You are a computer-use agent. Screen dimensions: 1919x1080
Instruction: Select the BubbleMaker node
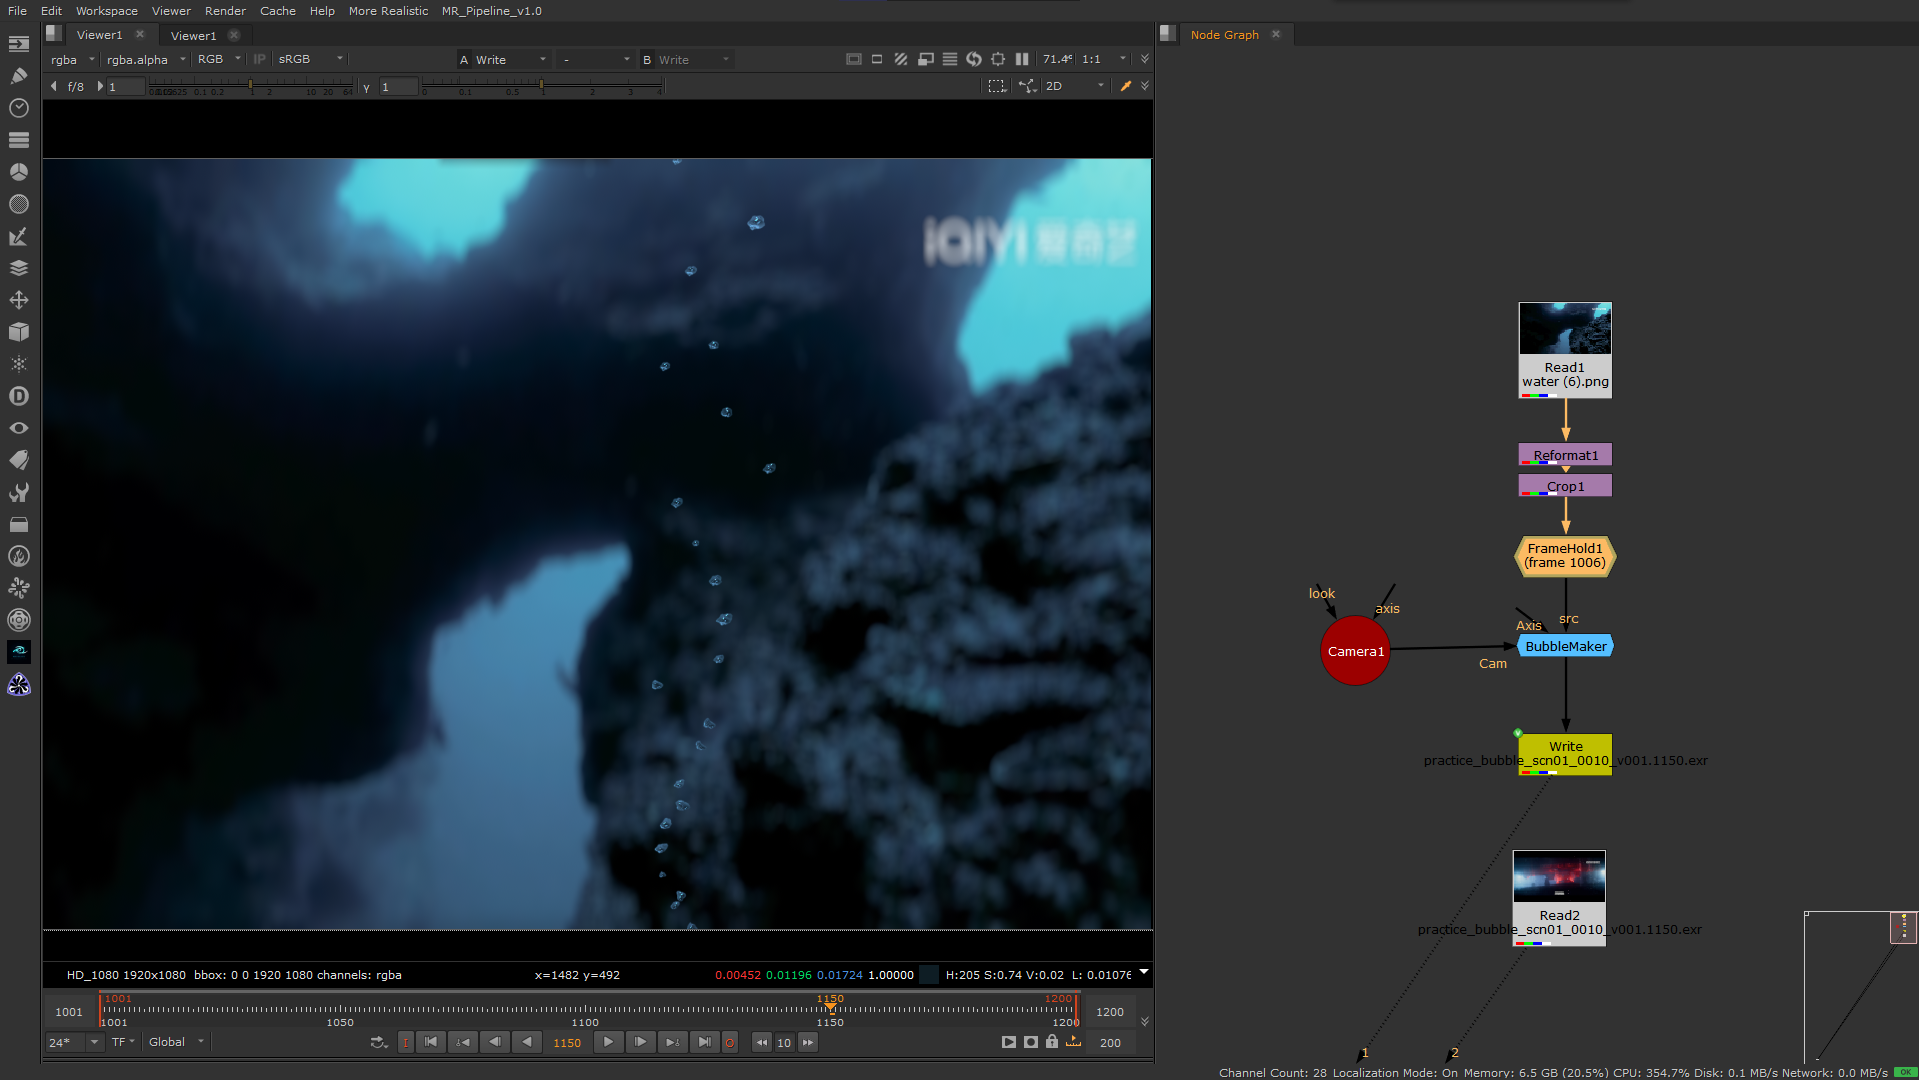pos(1565,647)
